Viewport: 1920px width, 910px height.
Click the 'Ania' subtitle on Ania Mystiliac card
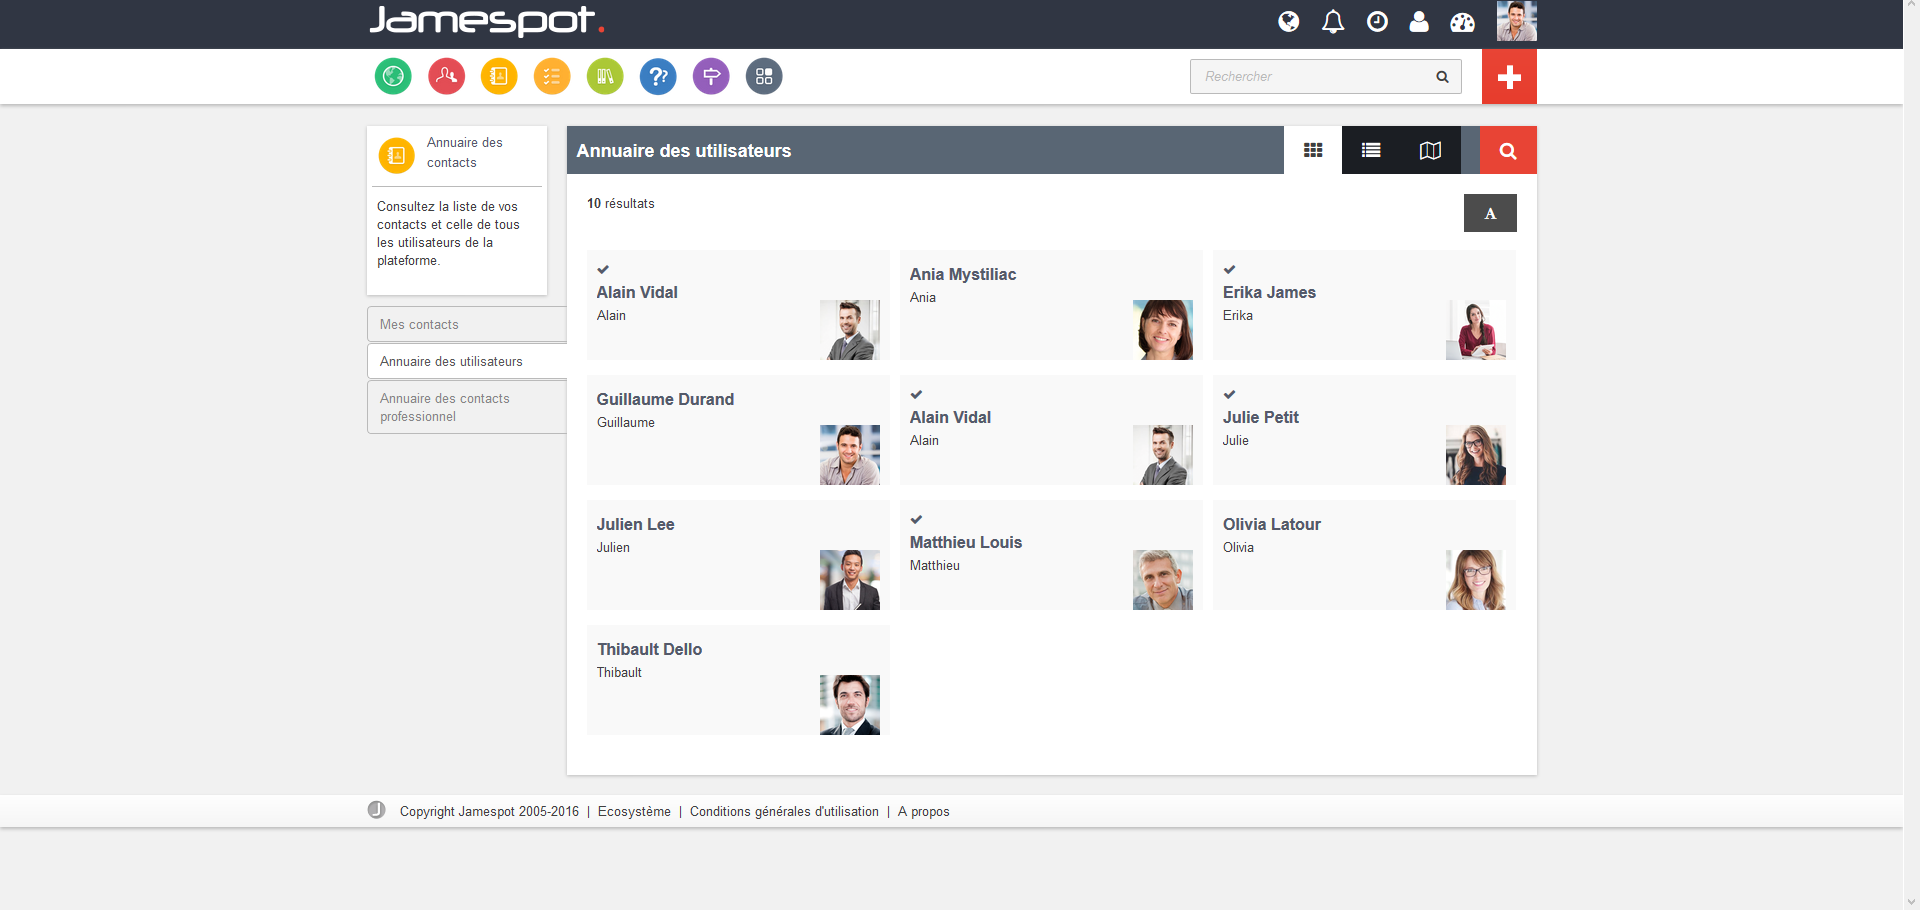923,297
